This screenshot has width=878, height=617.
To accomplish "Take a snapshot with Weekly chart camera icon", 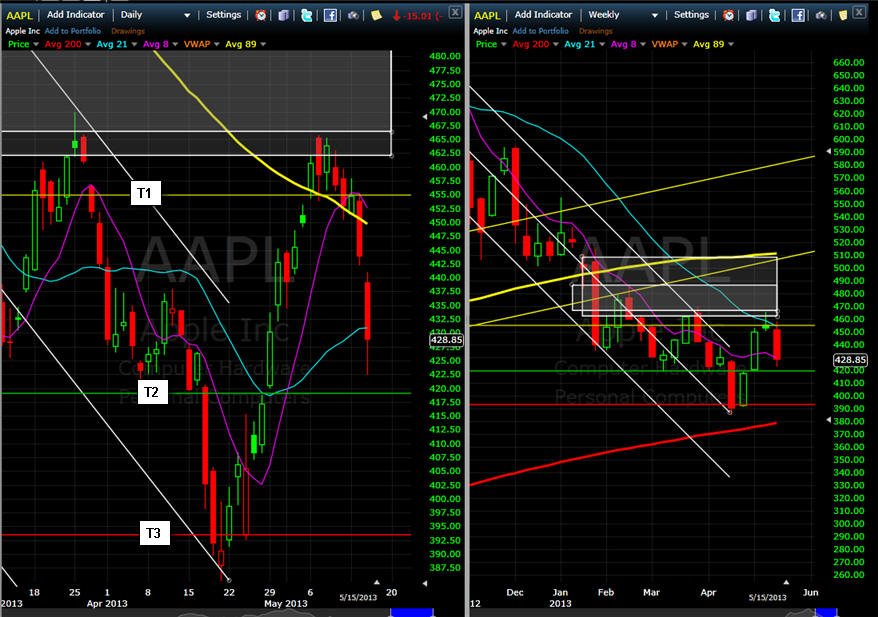I will point(821,15).
